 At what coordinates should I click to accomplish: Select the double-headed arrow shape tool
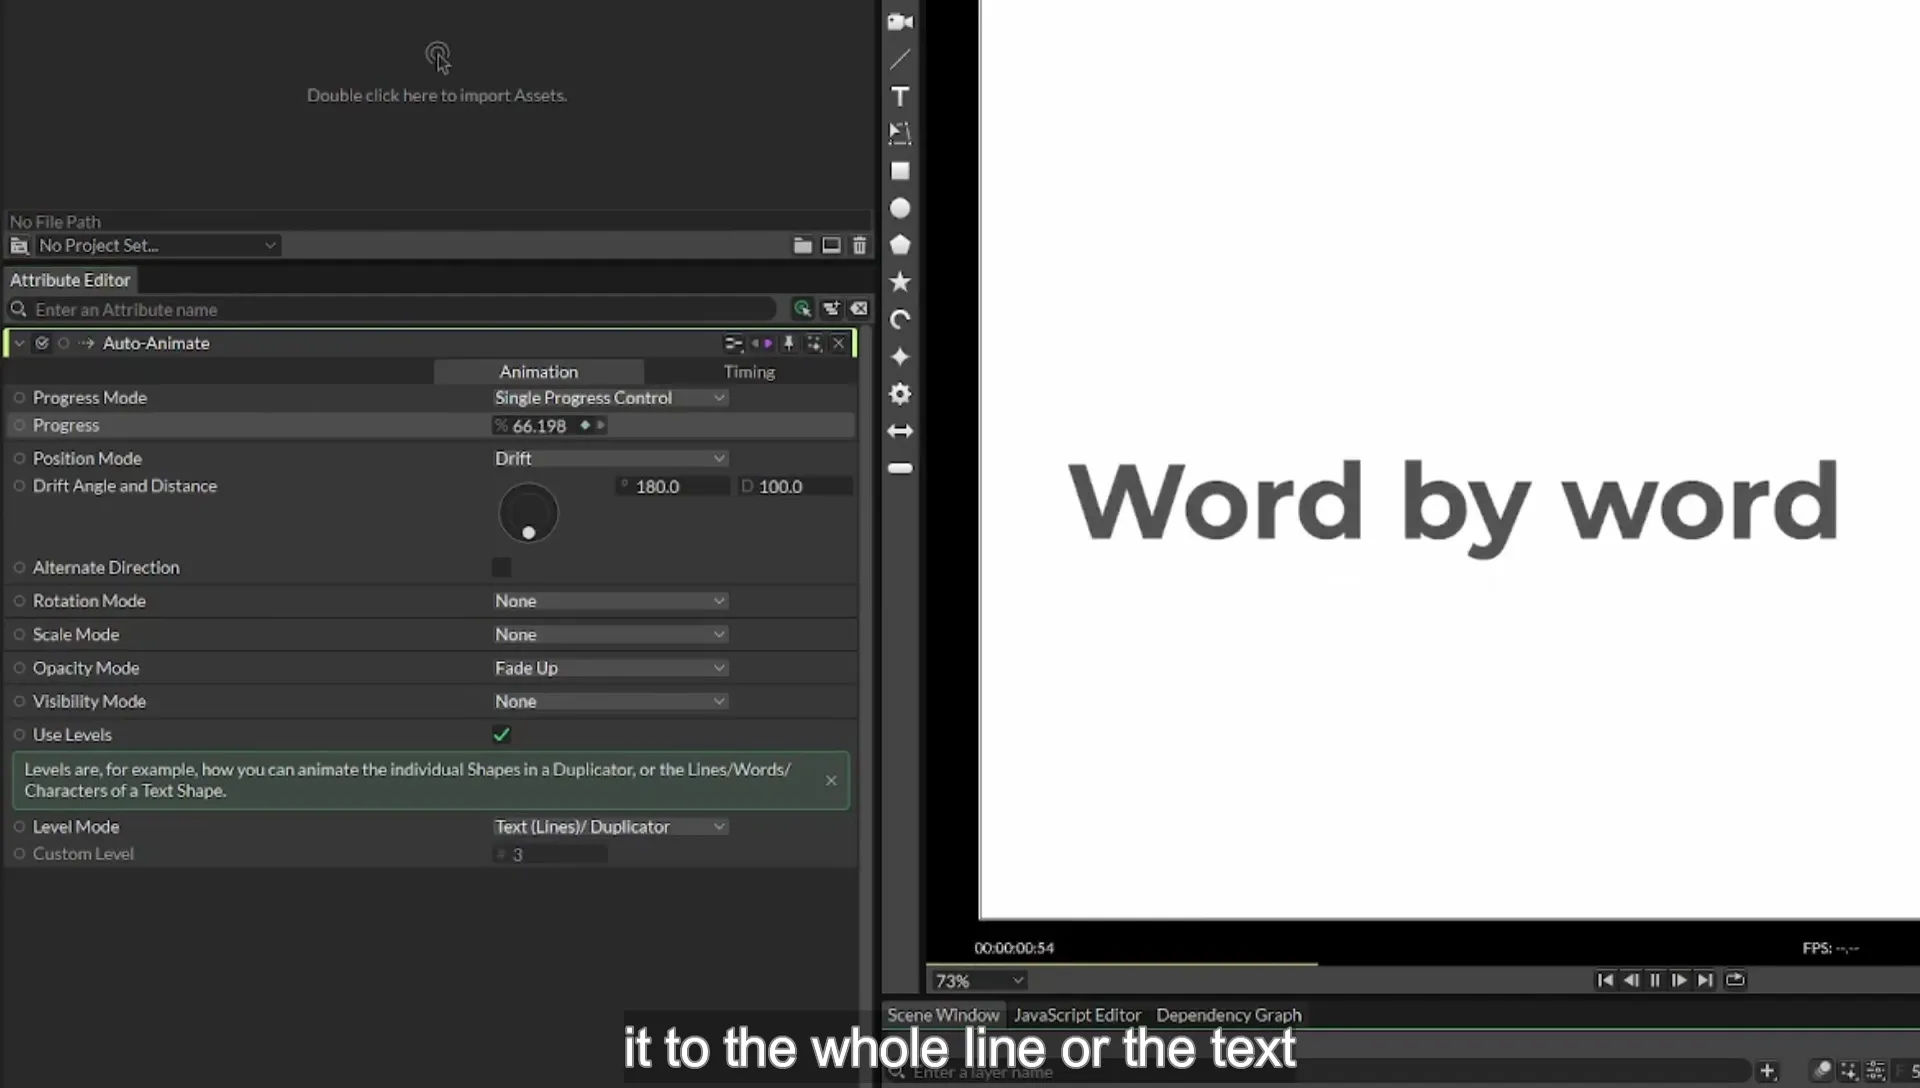pos(900,431)
